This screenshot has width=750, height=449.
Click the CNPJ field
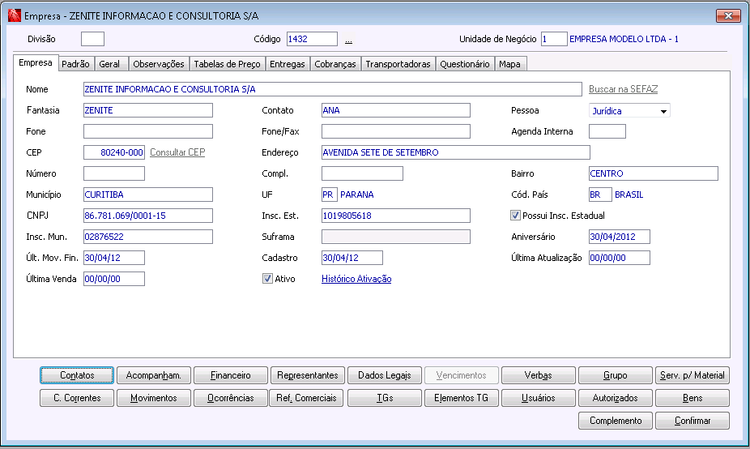coord(148,216)
